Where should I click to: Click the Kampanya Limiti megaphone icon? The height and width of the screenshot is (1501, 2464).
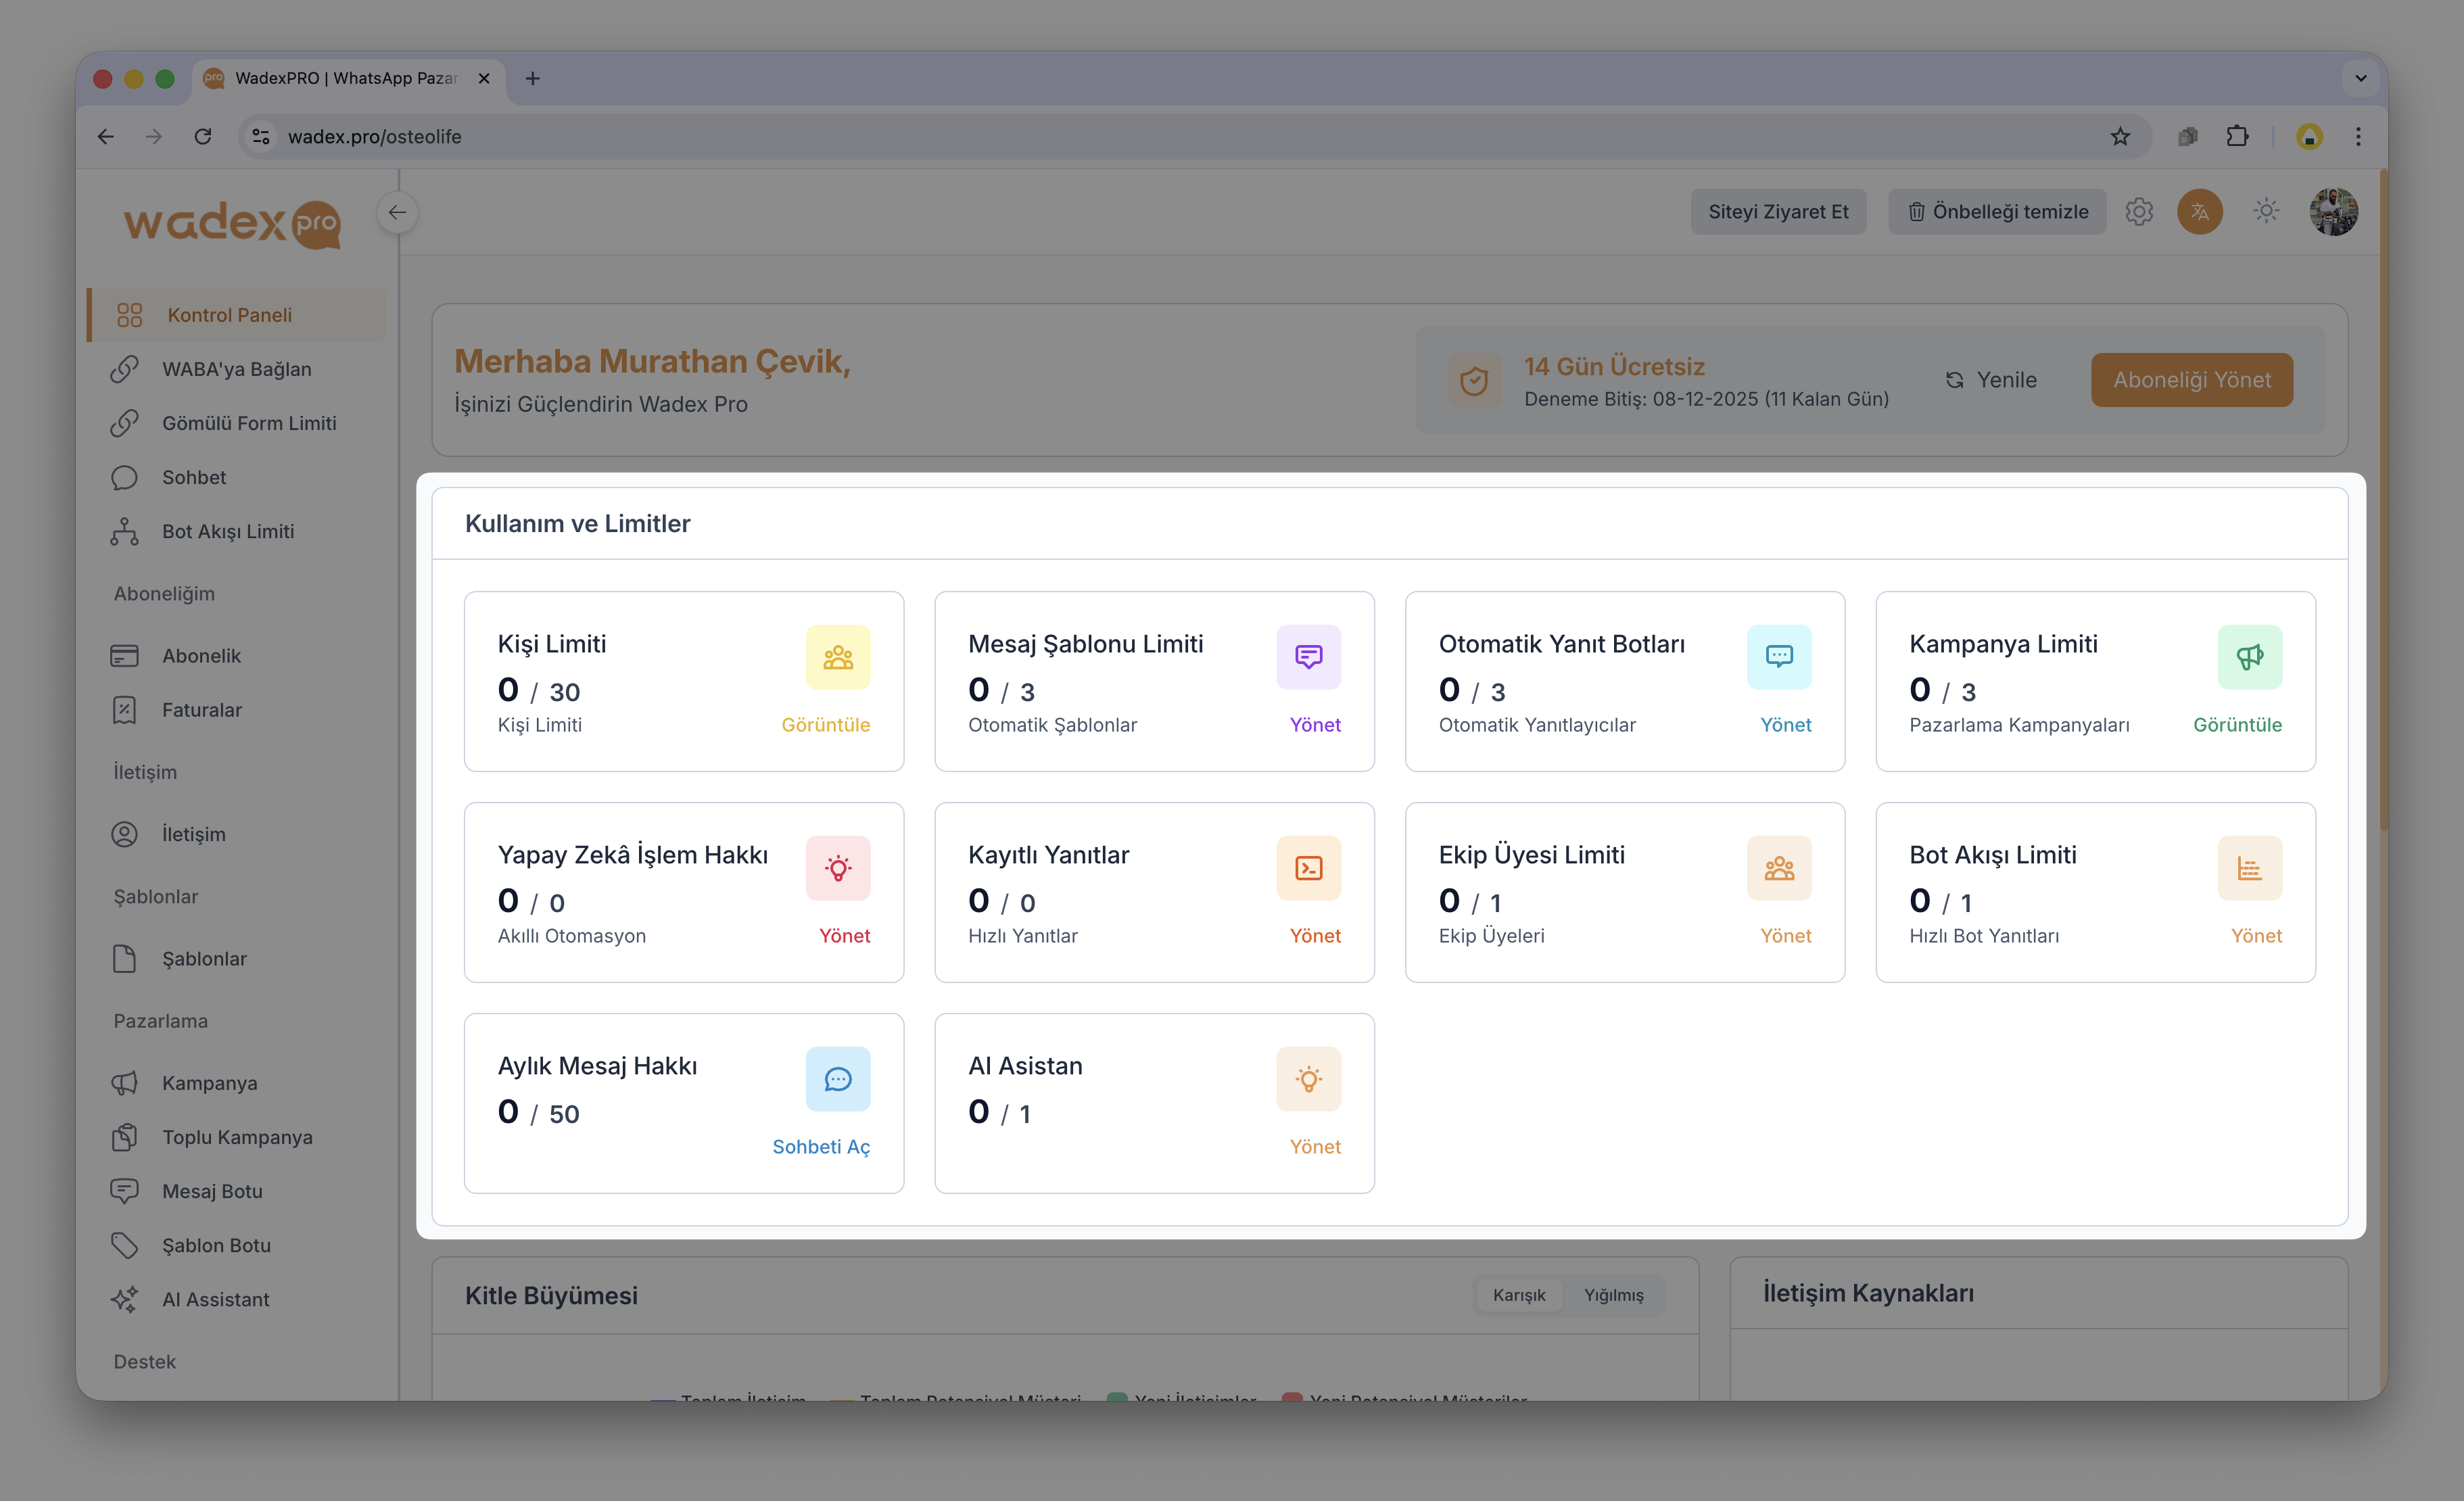tap(2249, 657)
